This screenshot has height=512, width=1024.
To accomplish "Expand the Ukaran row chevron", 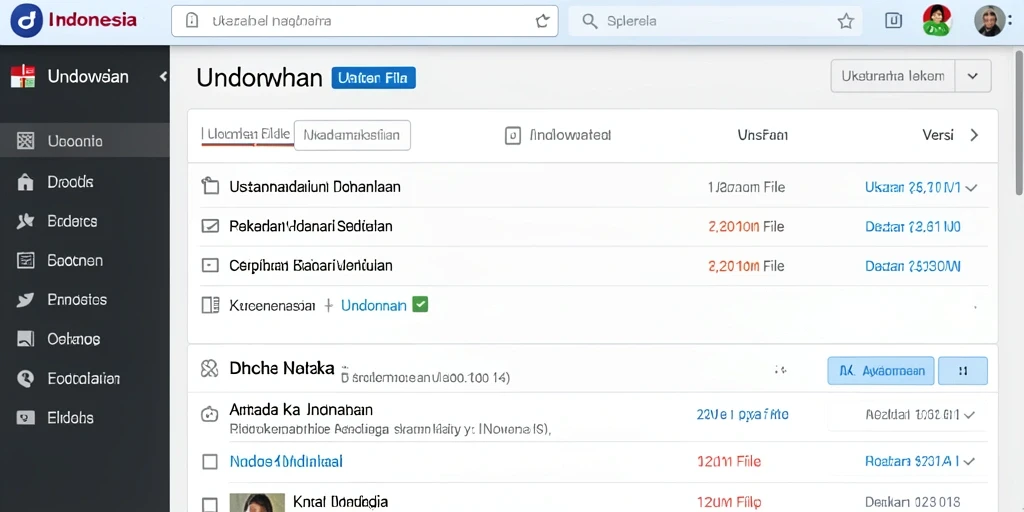I will point(971,188).
